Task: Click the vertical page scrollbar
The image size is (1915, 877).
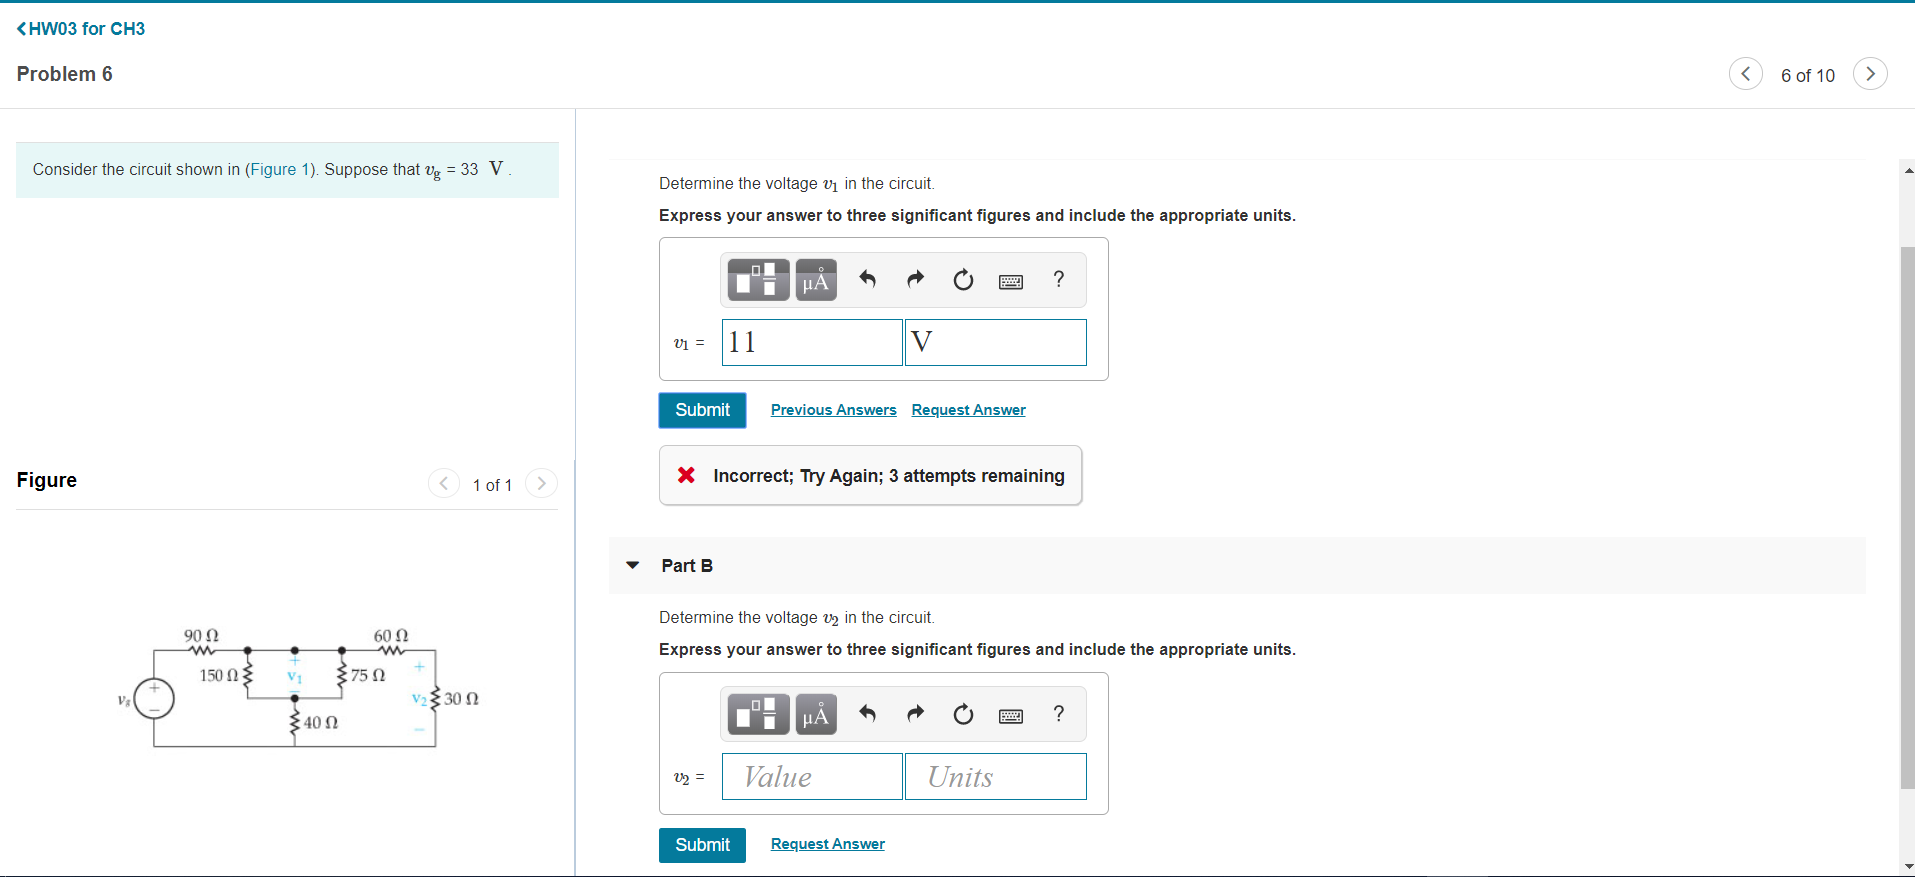Action: 1908,517
